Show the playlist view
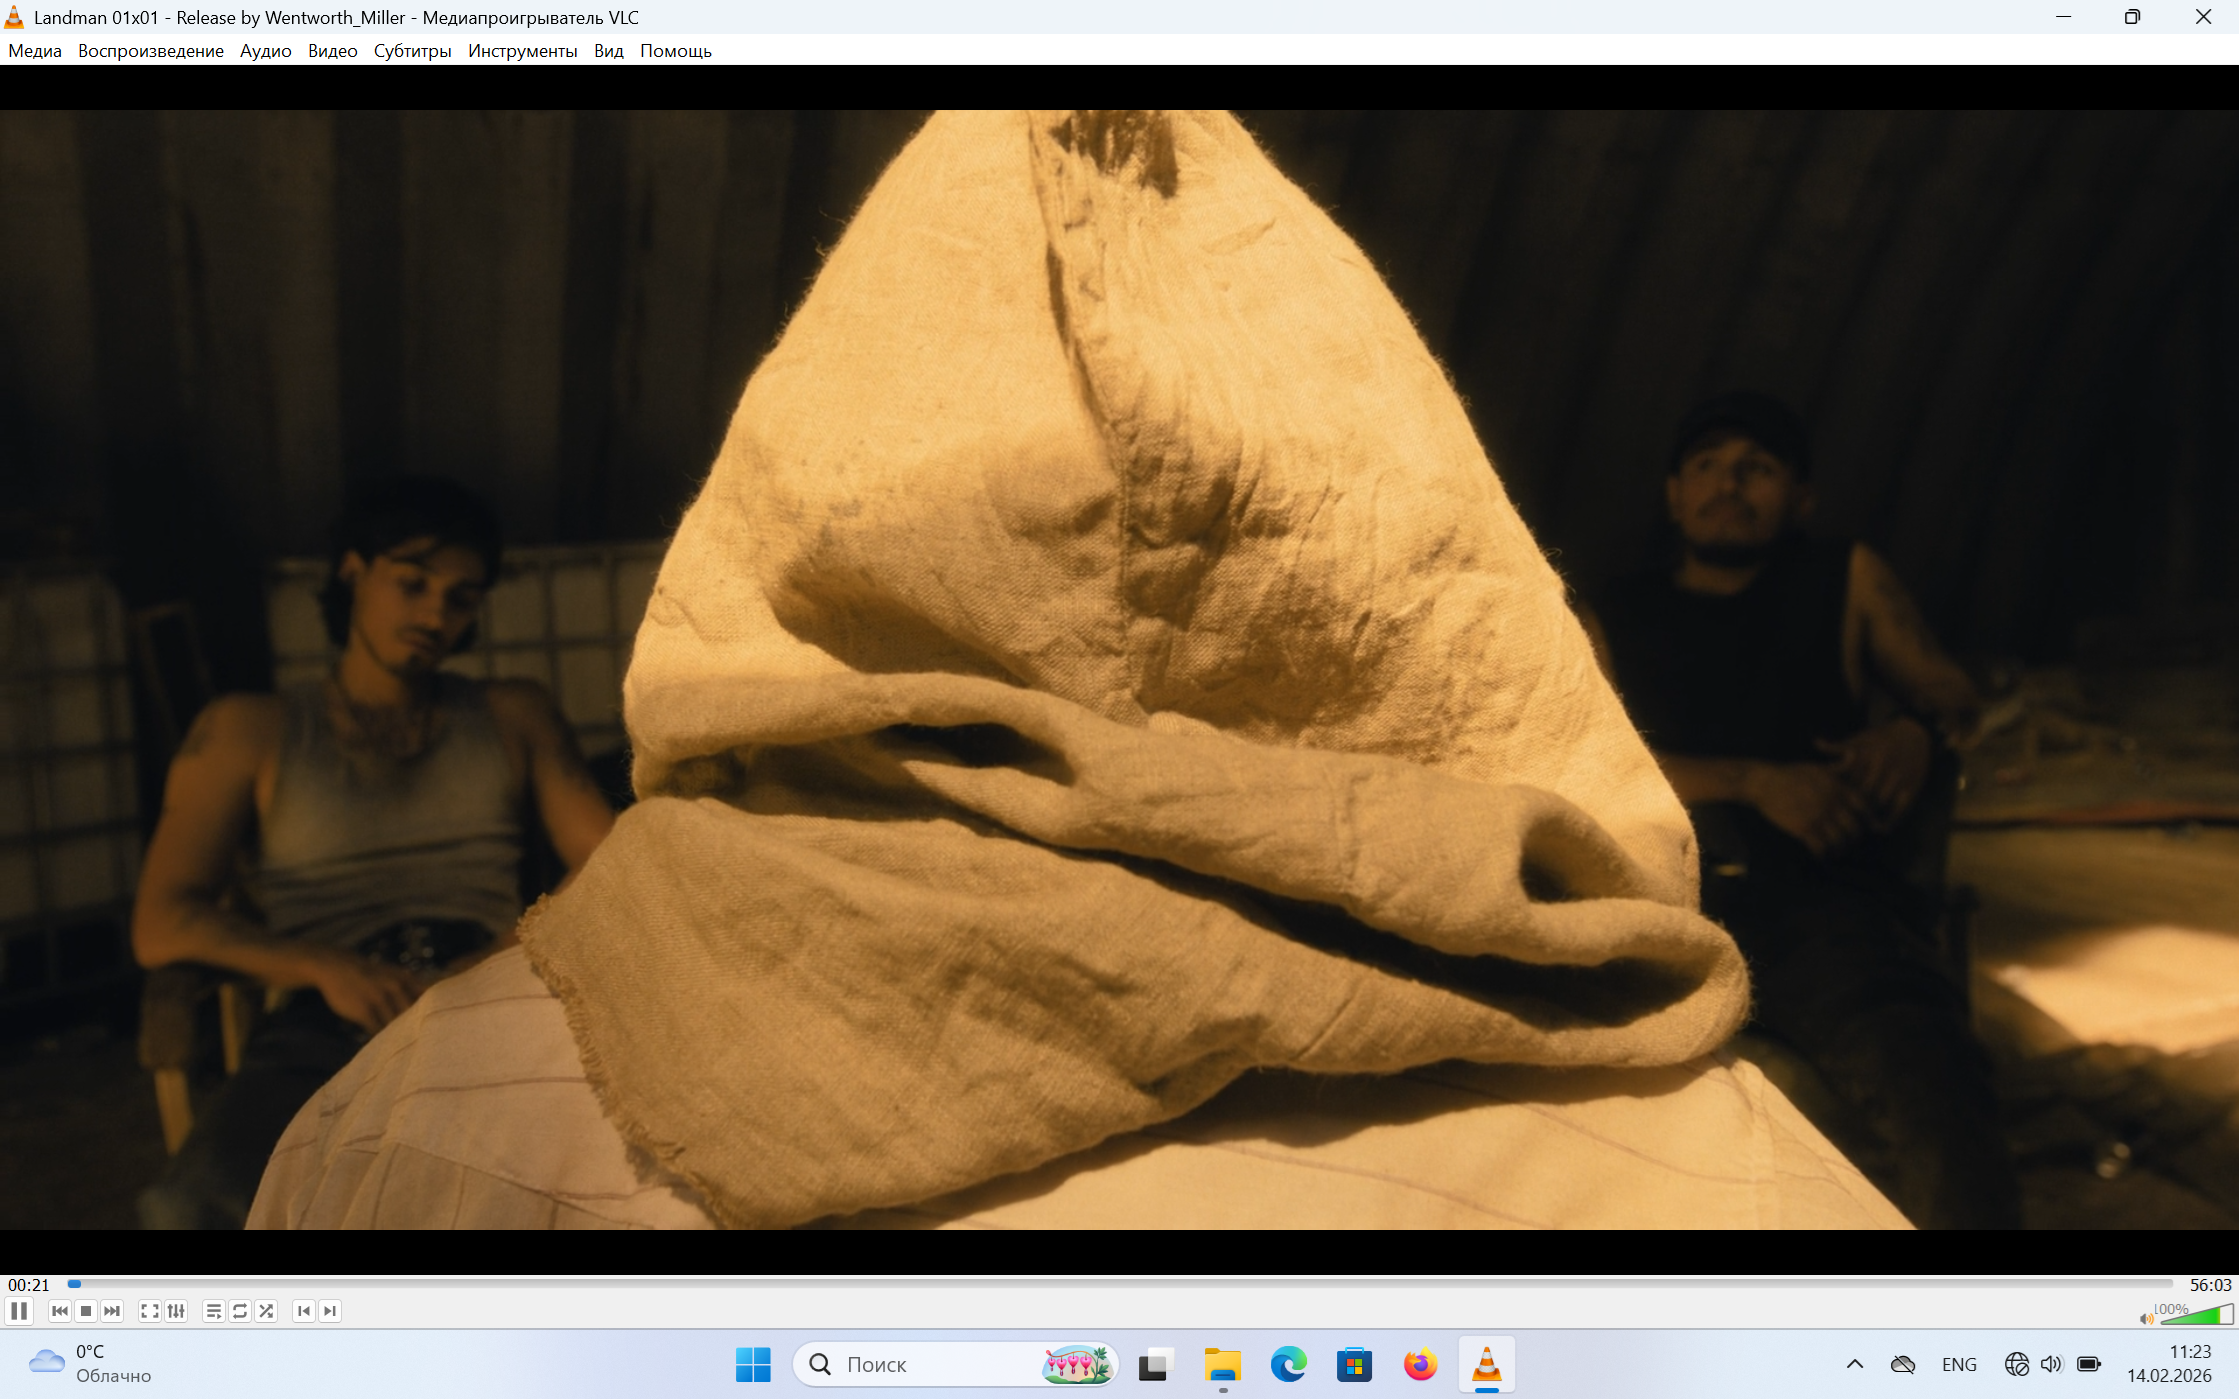This screenshot has height=1399, width=2239. click(213, 1311)
